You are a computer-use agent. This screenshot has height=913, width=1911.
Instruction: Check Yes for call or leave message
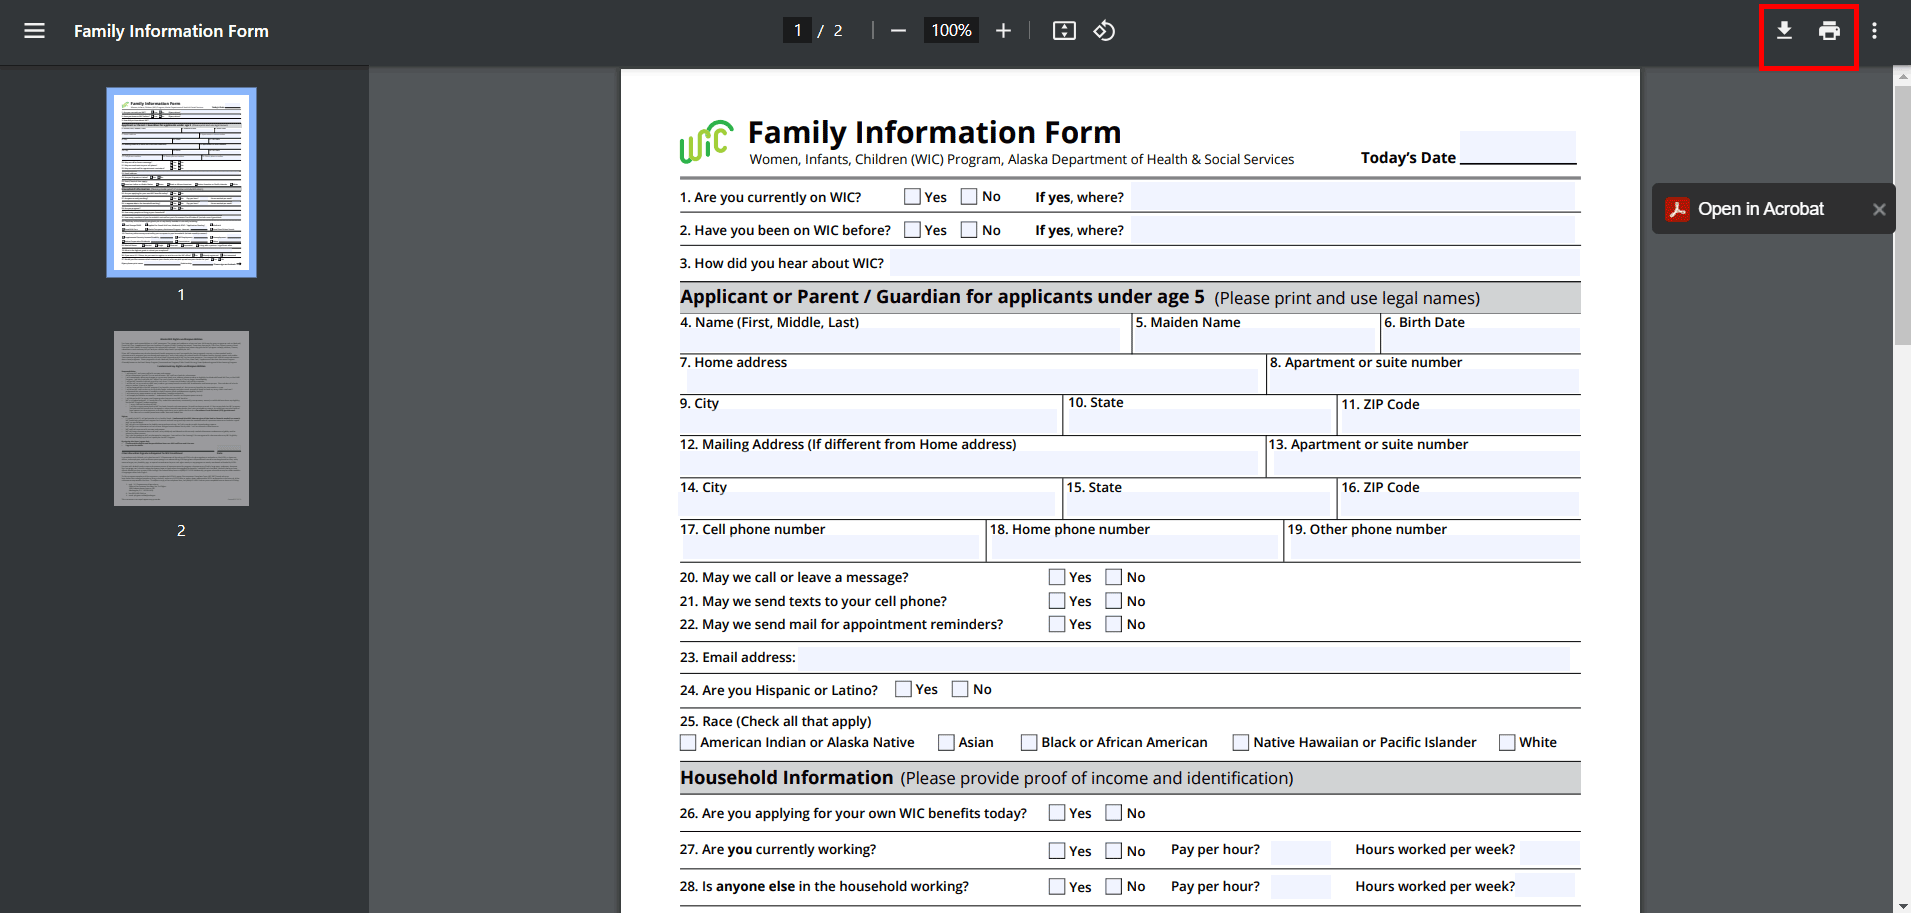(1057, 577)
